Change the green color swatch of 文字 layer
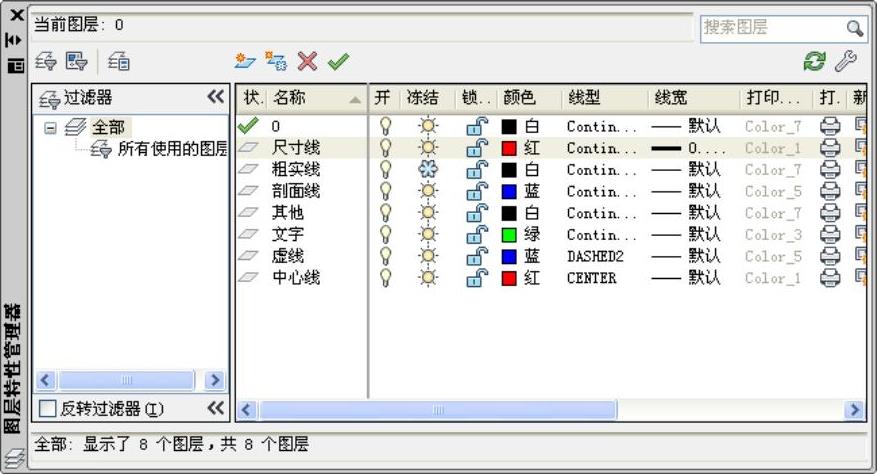This screenshot has width=877, height=474. point(509,235)
